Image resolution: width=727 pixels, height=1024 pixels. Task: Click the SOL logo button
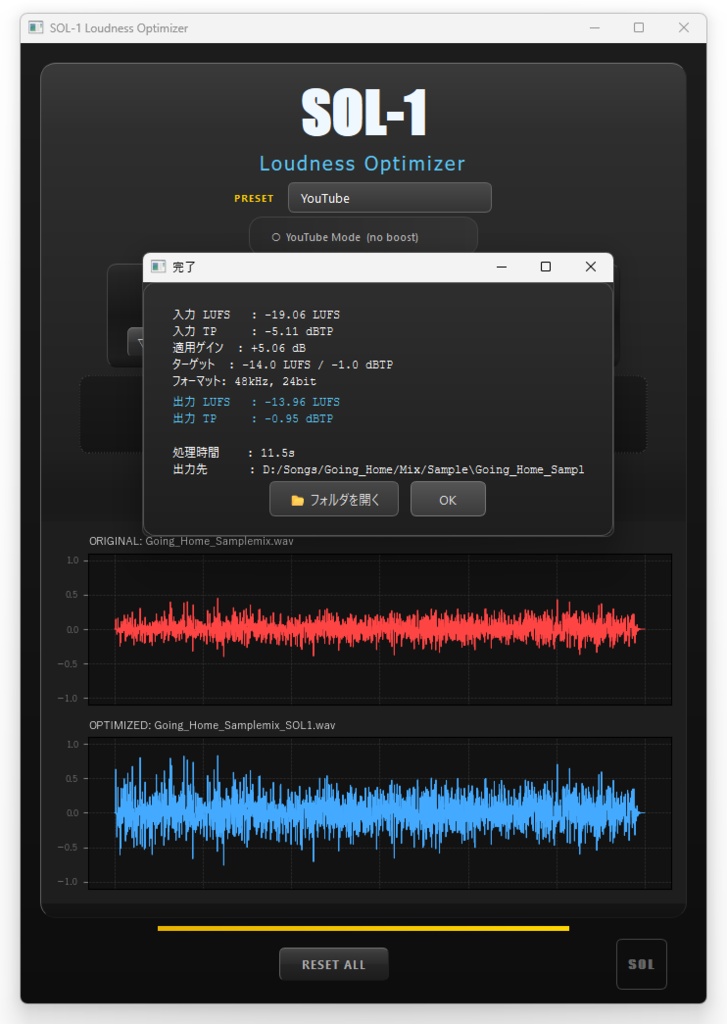pyautogui.click(x=641, y=965)
